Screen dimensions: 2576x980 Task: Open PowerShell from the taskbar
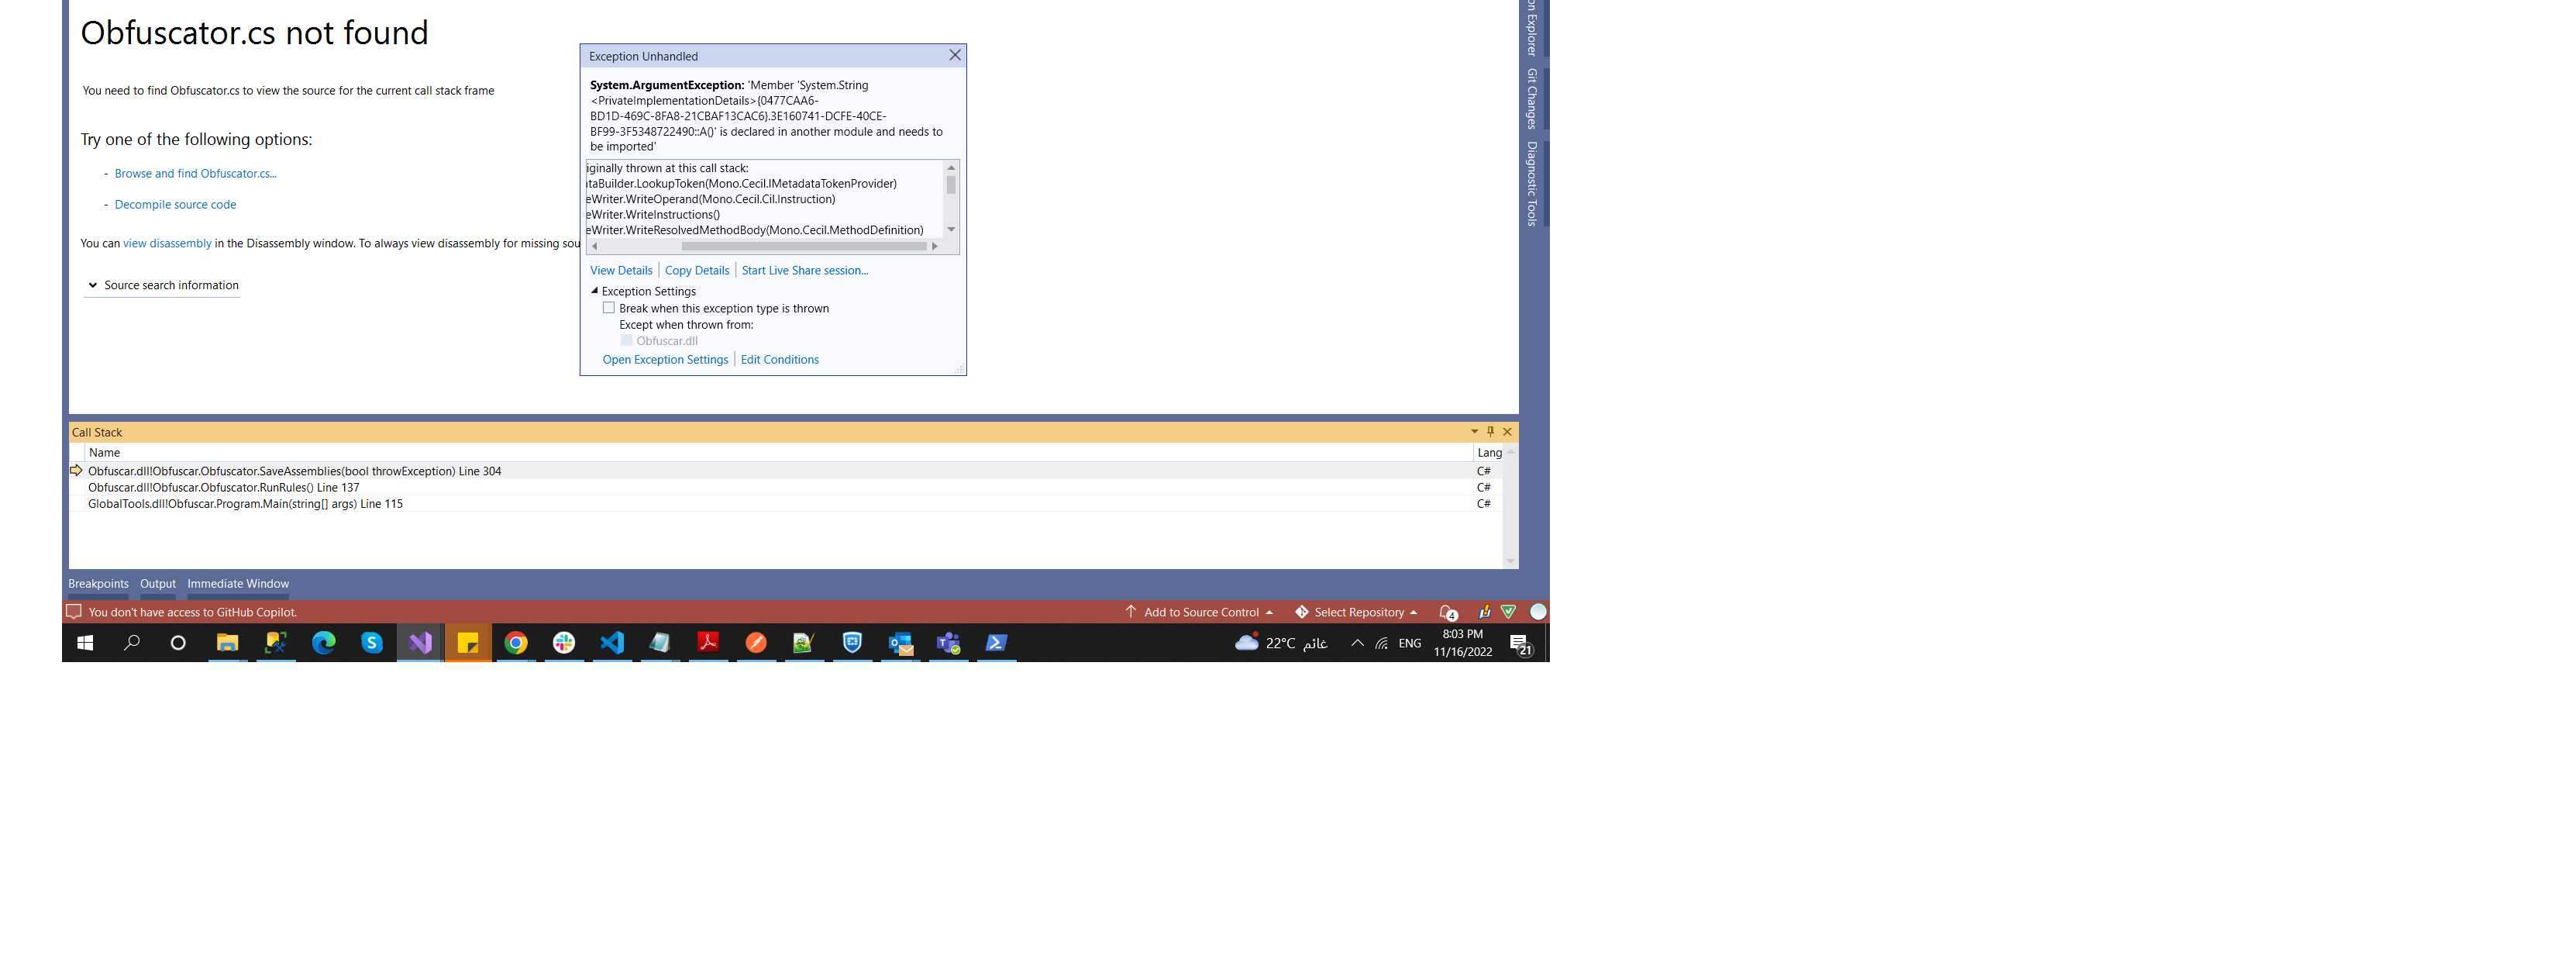[x=996, y=643]
